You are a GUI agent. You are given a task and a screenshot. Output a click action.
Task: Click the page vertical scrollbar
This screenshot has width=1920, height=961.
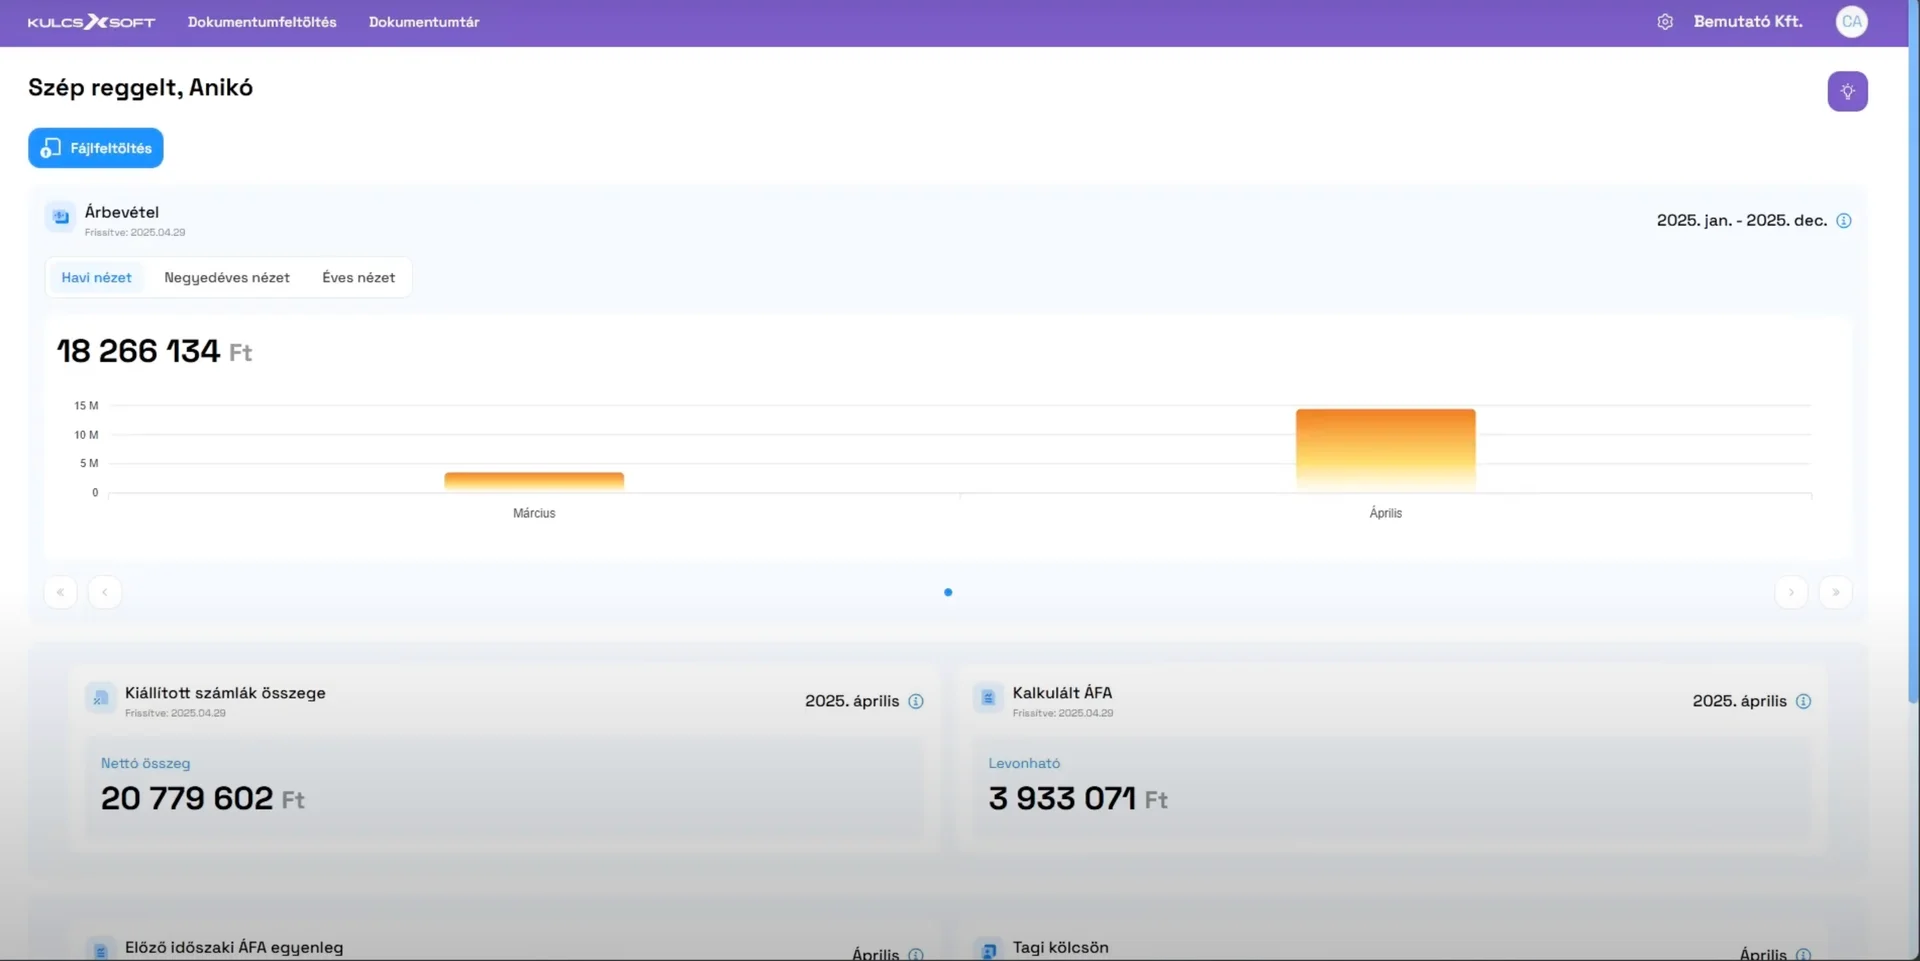click(1914, 350)
